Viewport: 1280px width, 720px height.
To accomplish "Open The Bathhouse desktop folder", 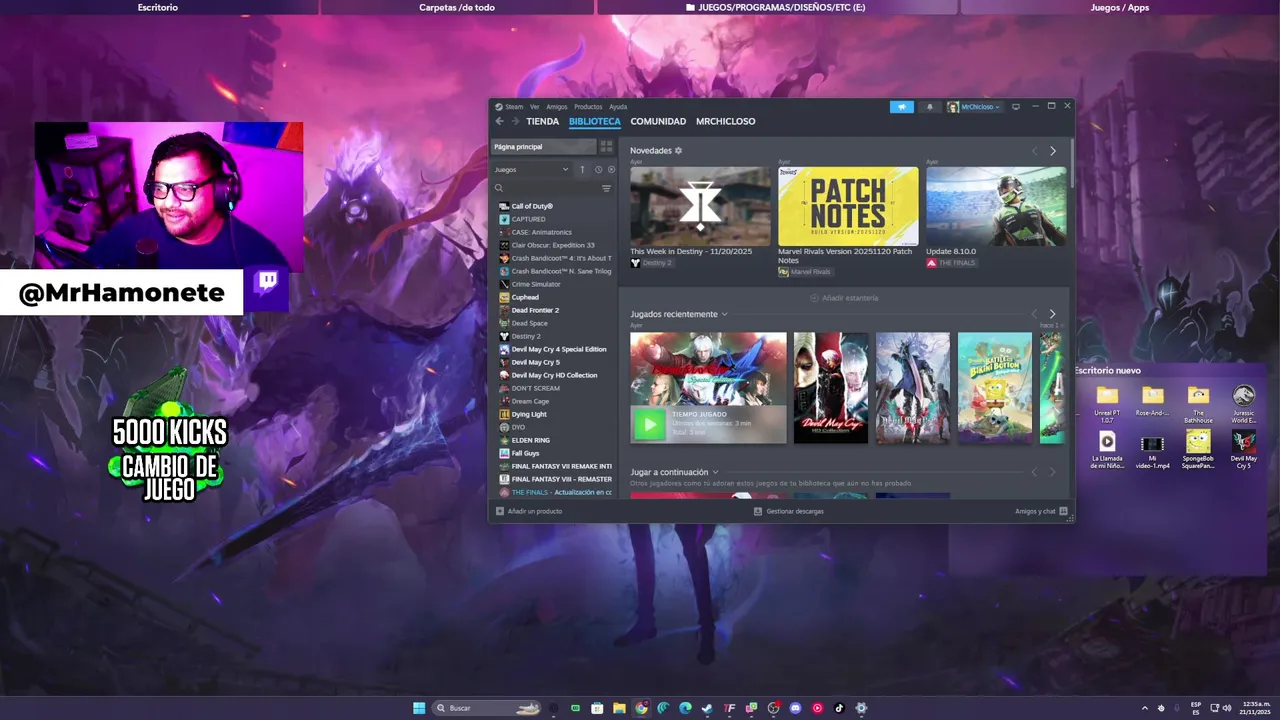I will [1198, 404].
